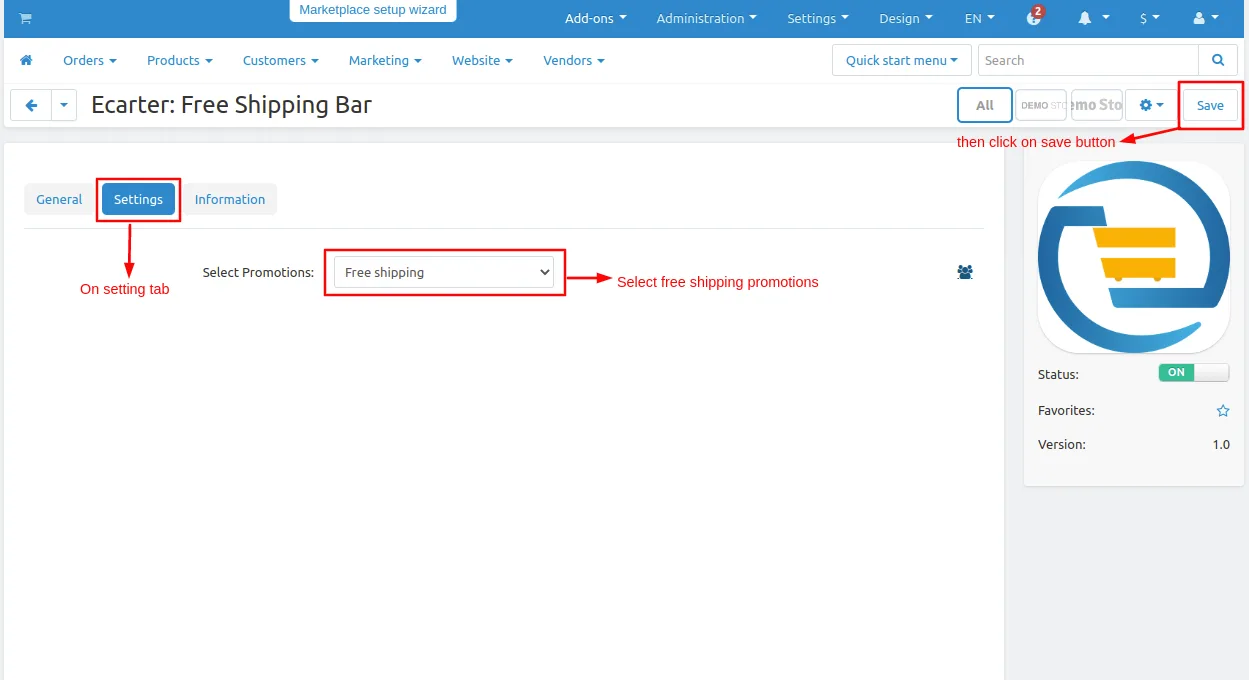Image resolution: width=1249 pixels, height=680 pixels.
Task: Open the Orders menu
Action: [90, 60]
